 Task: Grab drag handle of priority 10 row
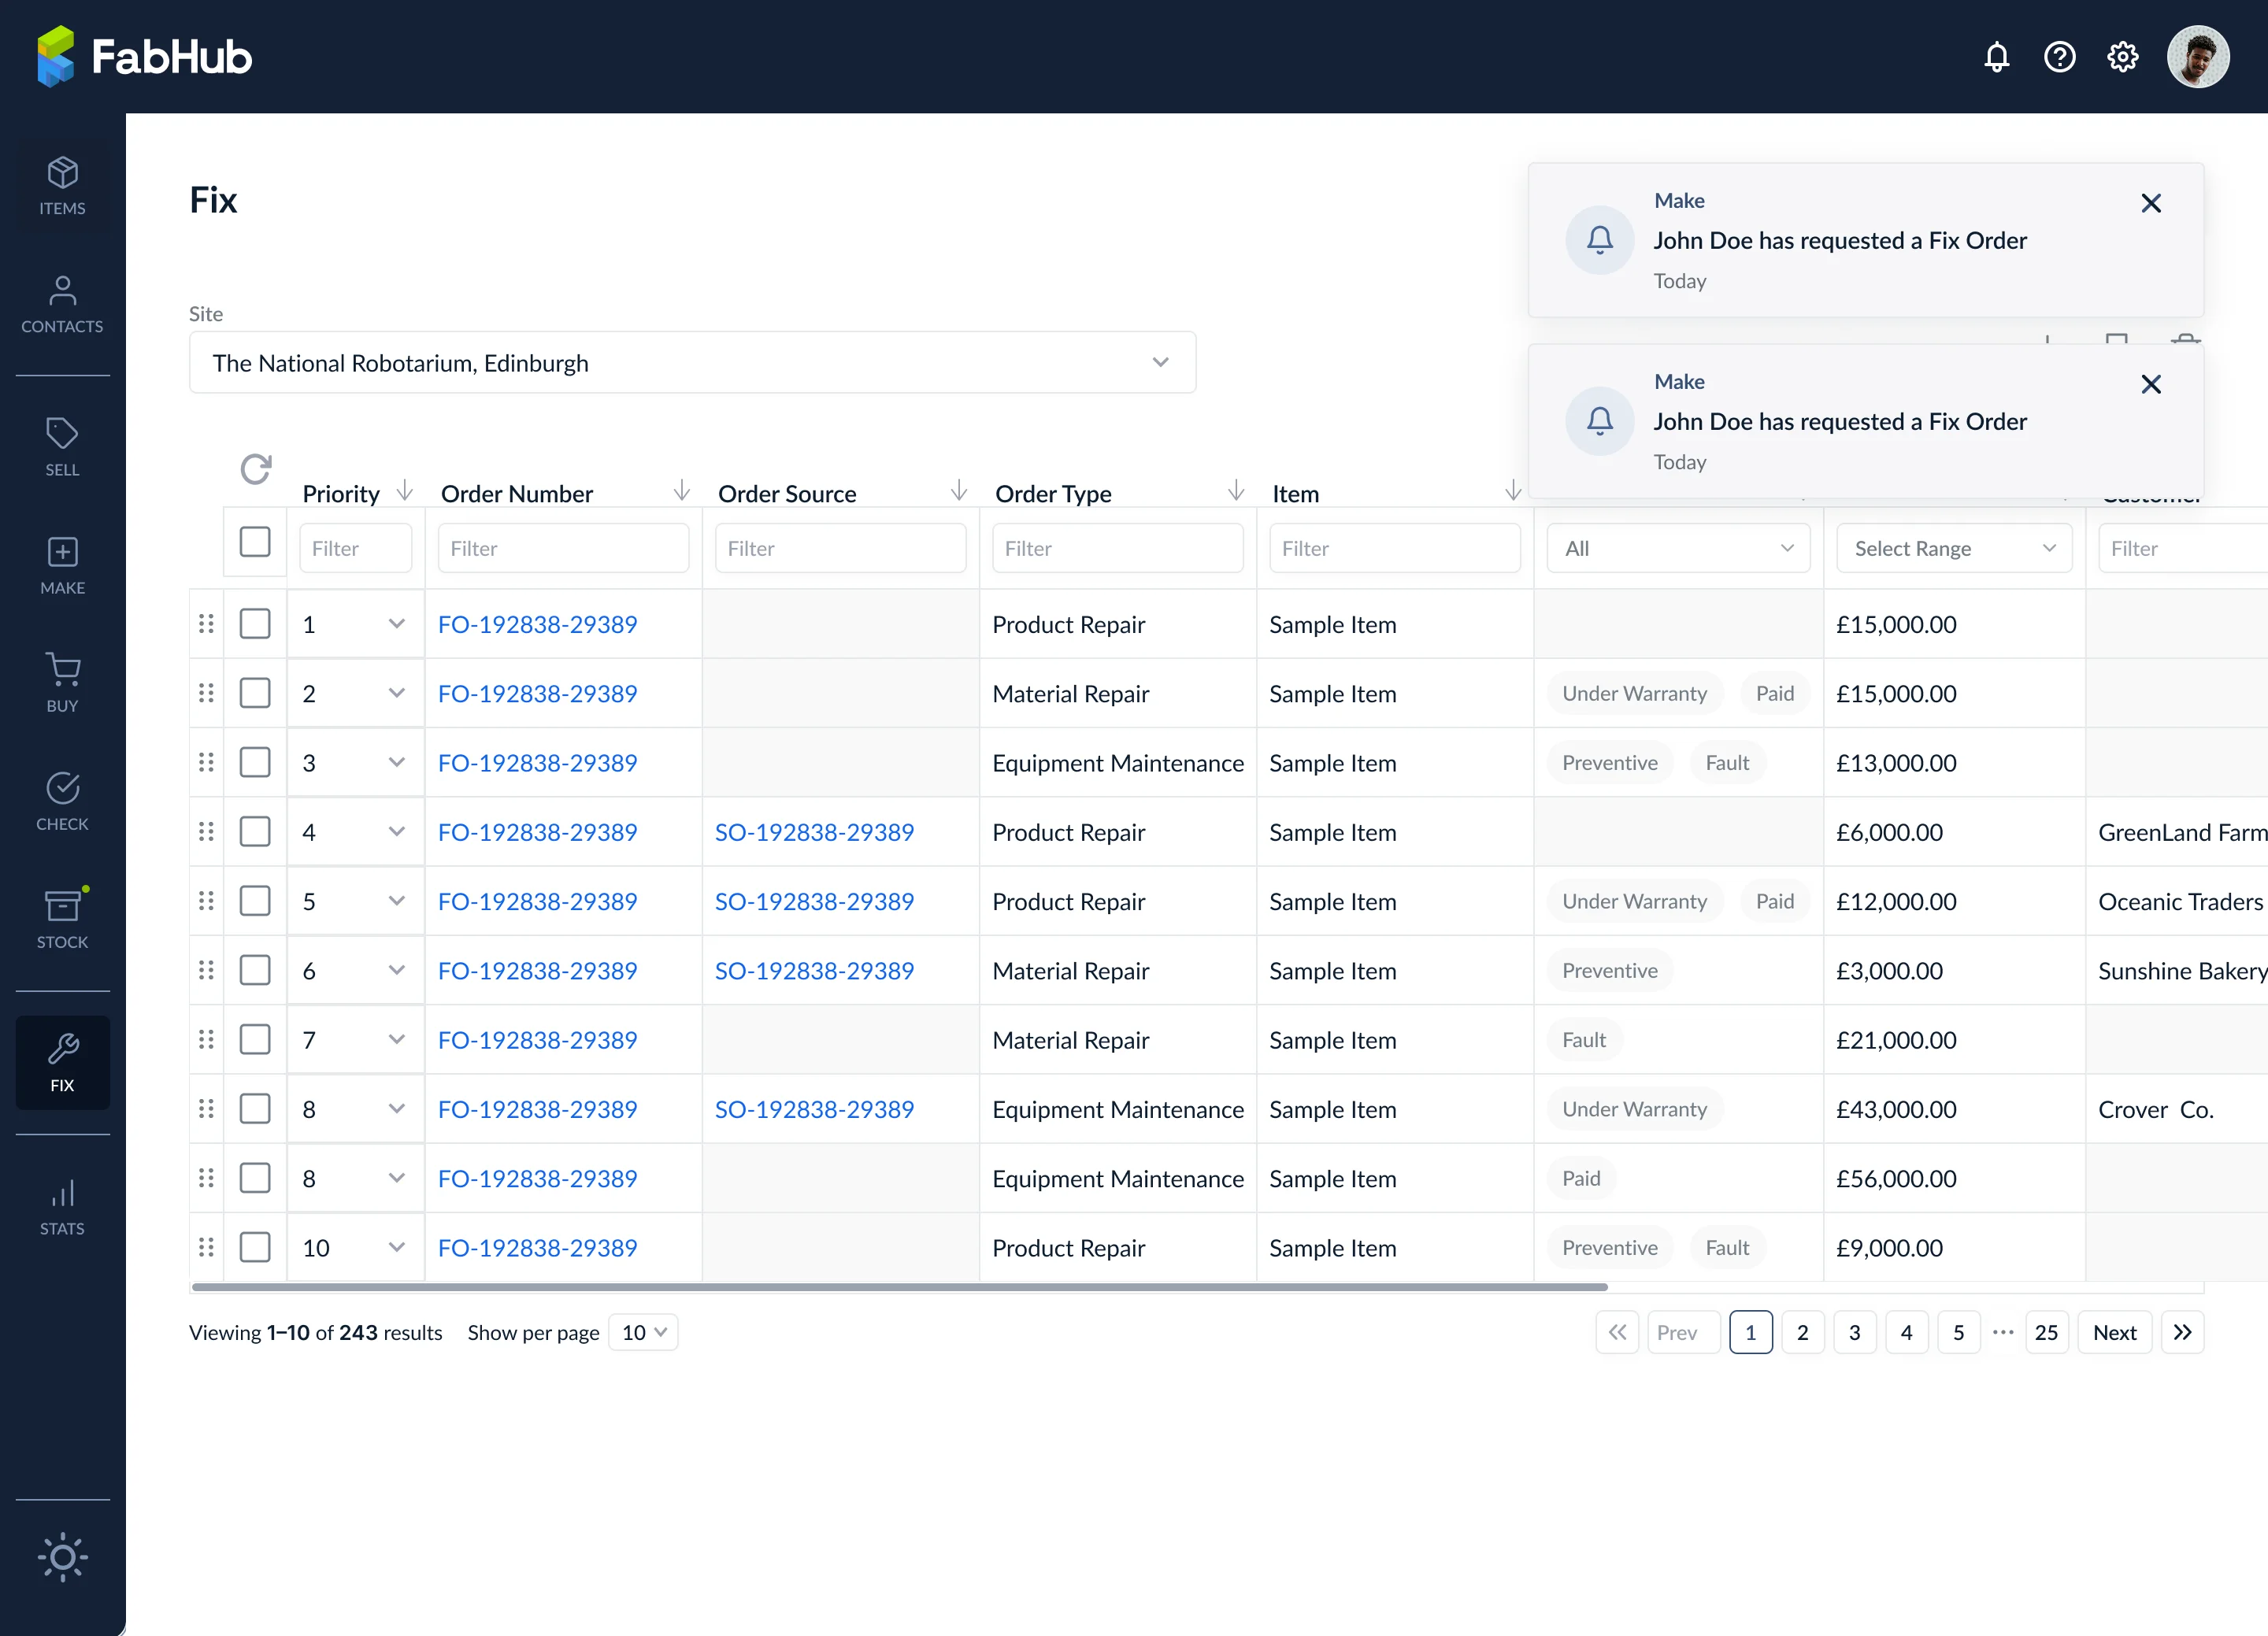click(x=206, y=1248)
